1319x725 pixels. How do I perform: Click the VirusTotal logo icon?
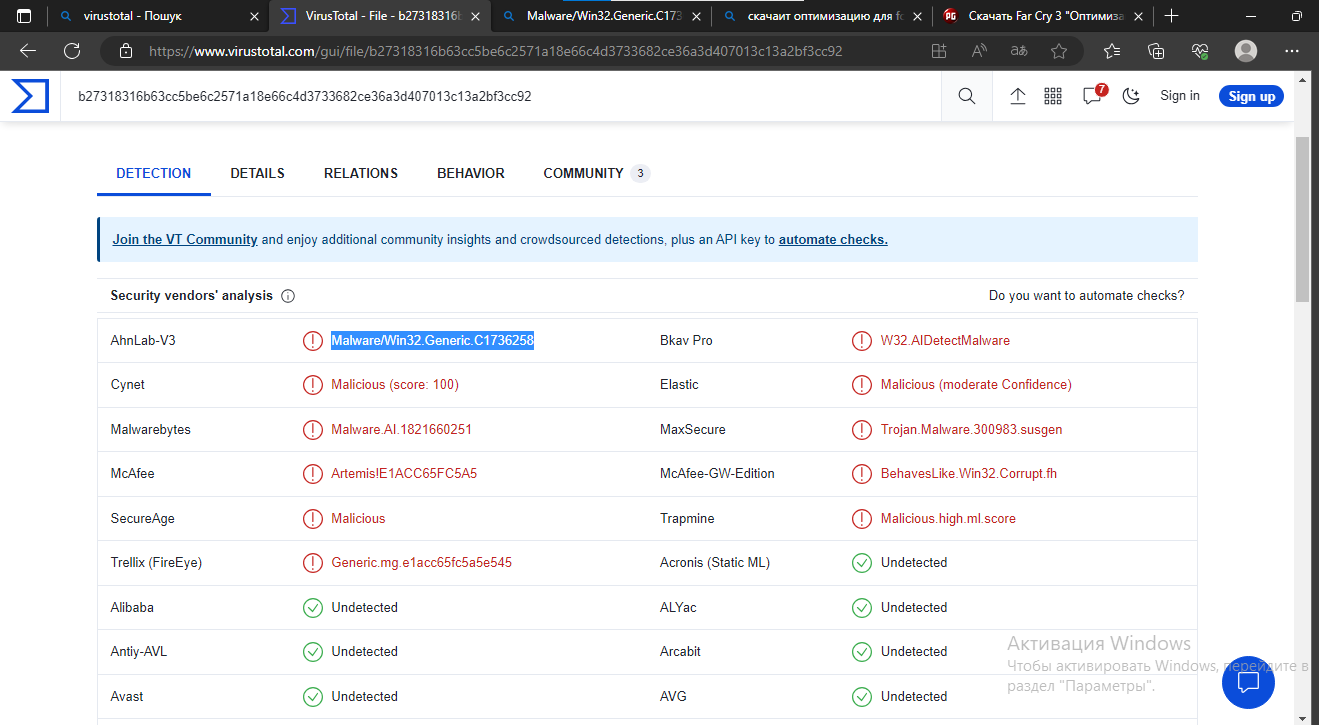click(x=30, y=97)
